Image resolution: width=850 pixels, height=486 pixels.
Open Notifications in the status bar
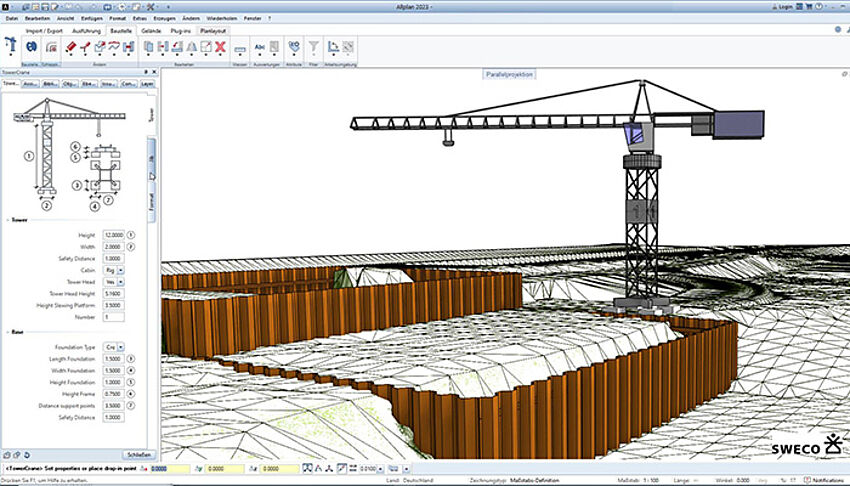pos(826,479)
